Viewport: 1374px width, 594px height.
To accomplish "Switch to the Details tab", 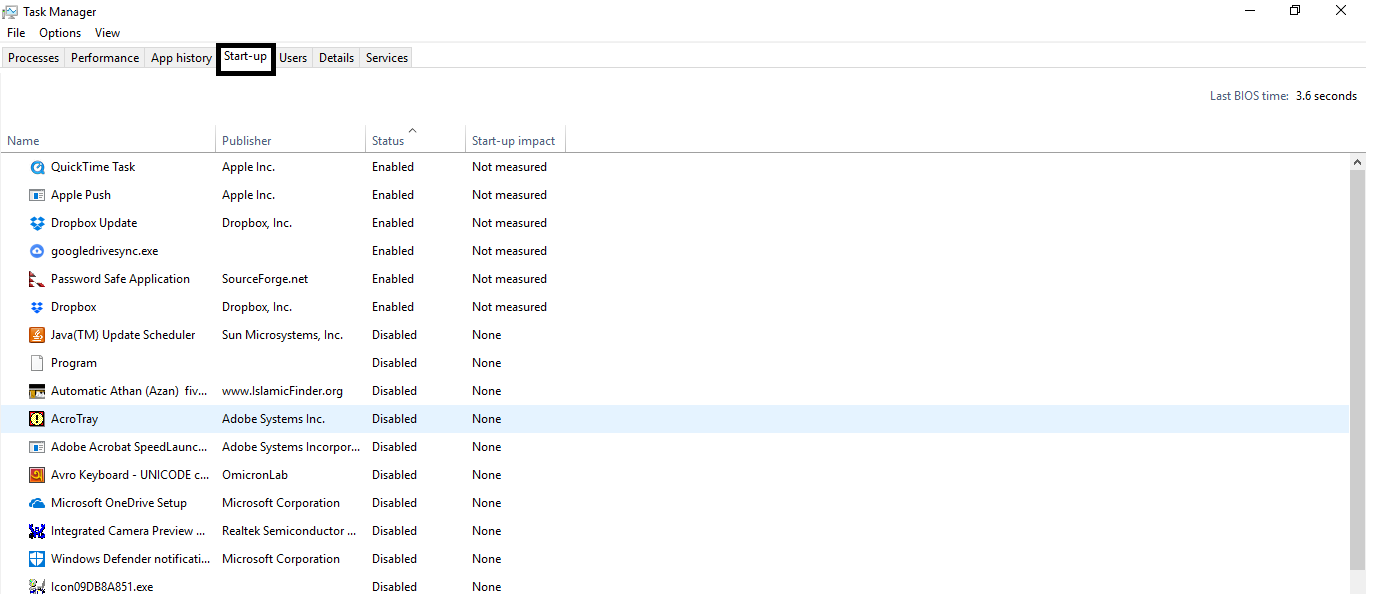I will 336,58.
